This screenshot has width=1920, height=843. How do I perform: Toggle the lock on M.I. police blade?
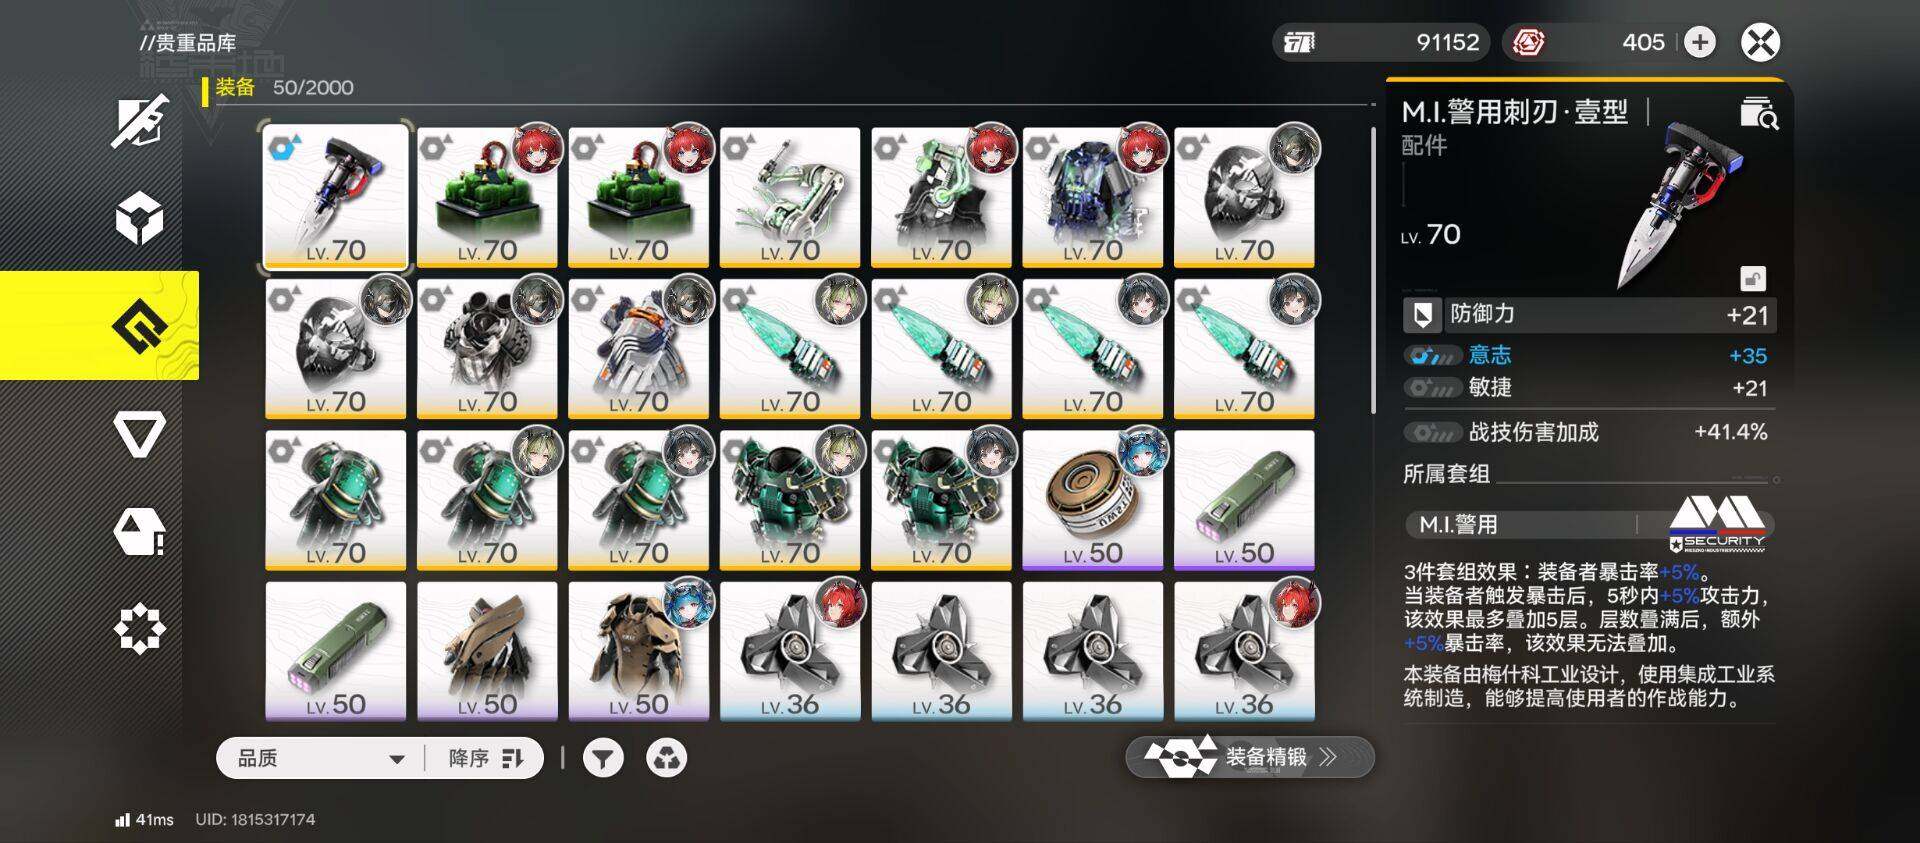point(1753,278)
